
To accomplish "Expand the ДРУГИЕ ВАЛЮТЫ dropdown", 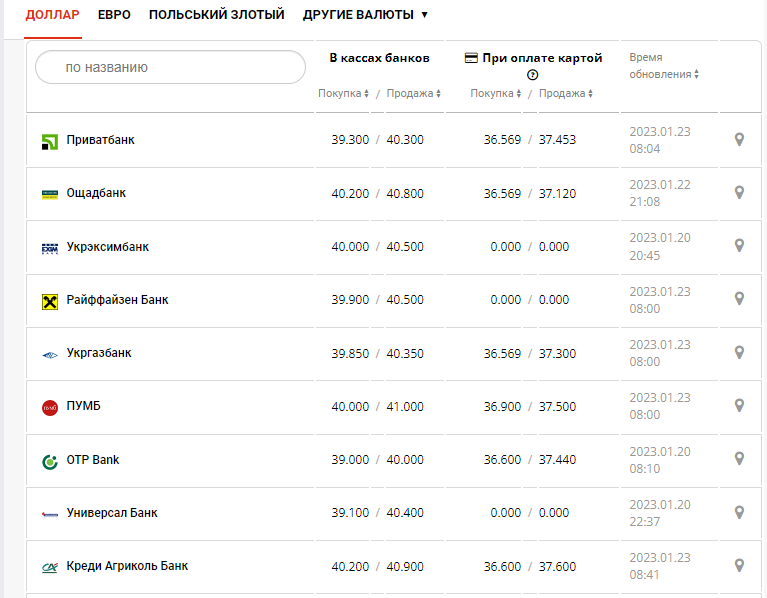I will tap(366, 15).
